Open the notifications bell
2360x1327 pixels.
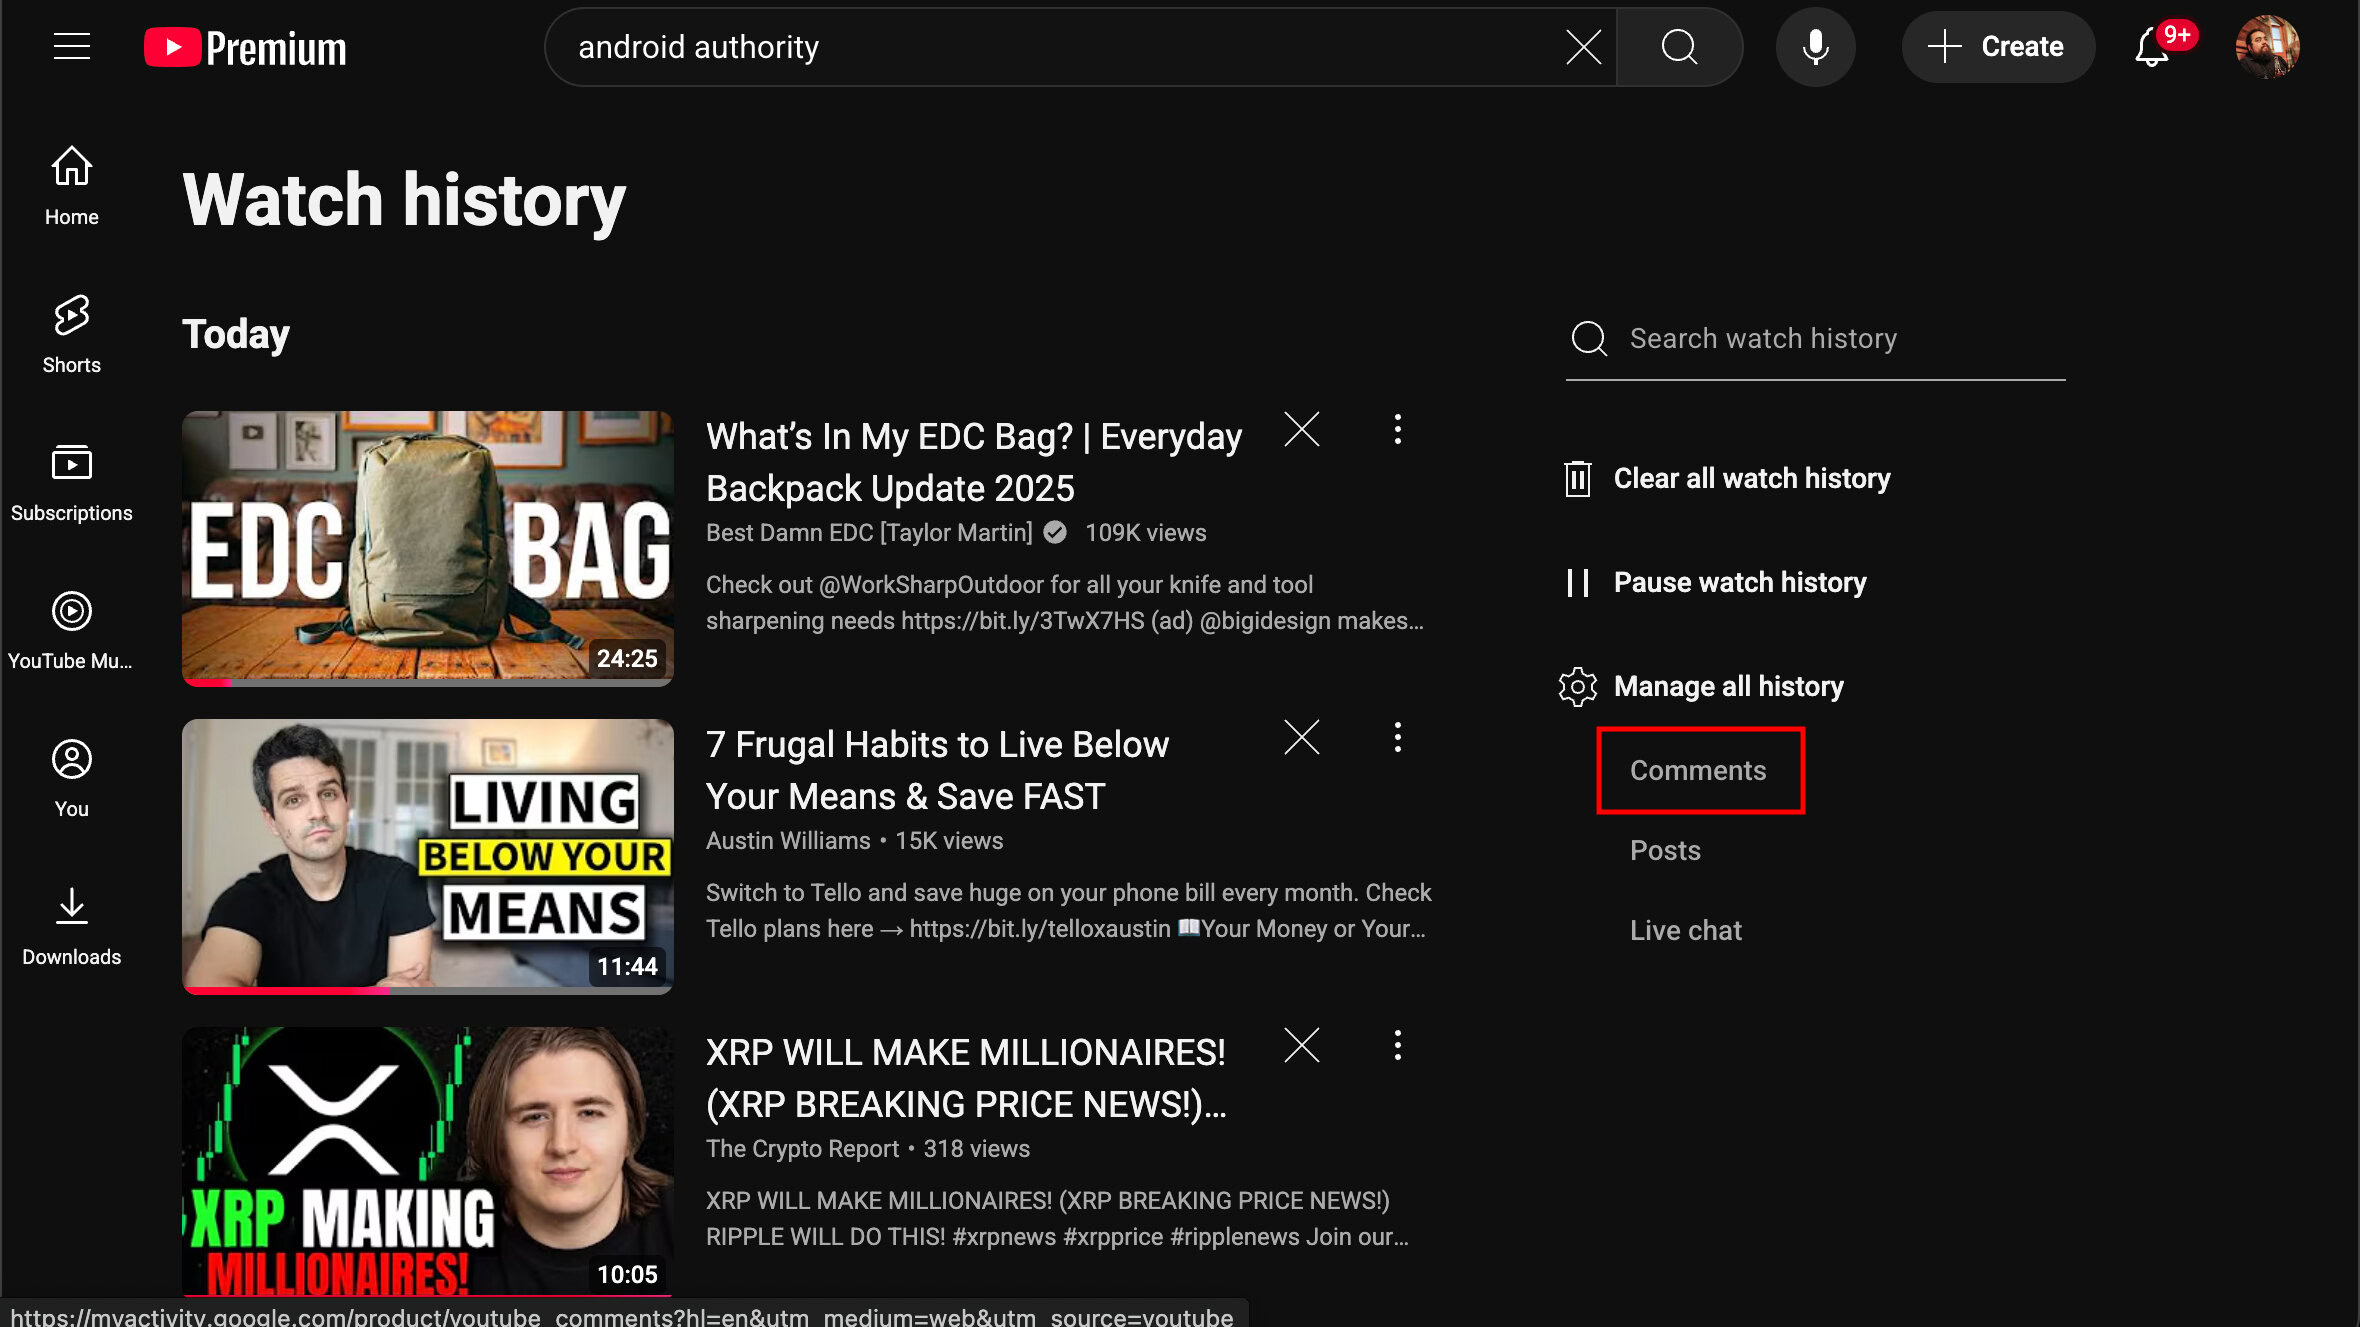(2152, 47)
